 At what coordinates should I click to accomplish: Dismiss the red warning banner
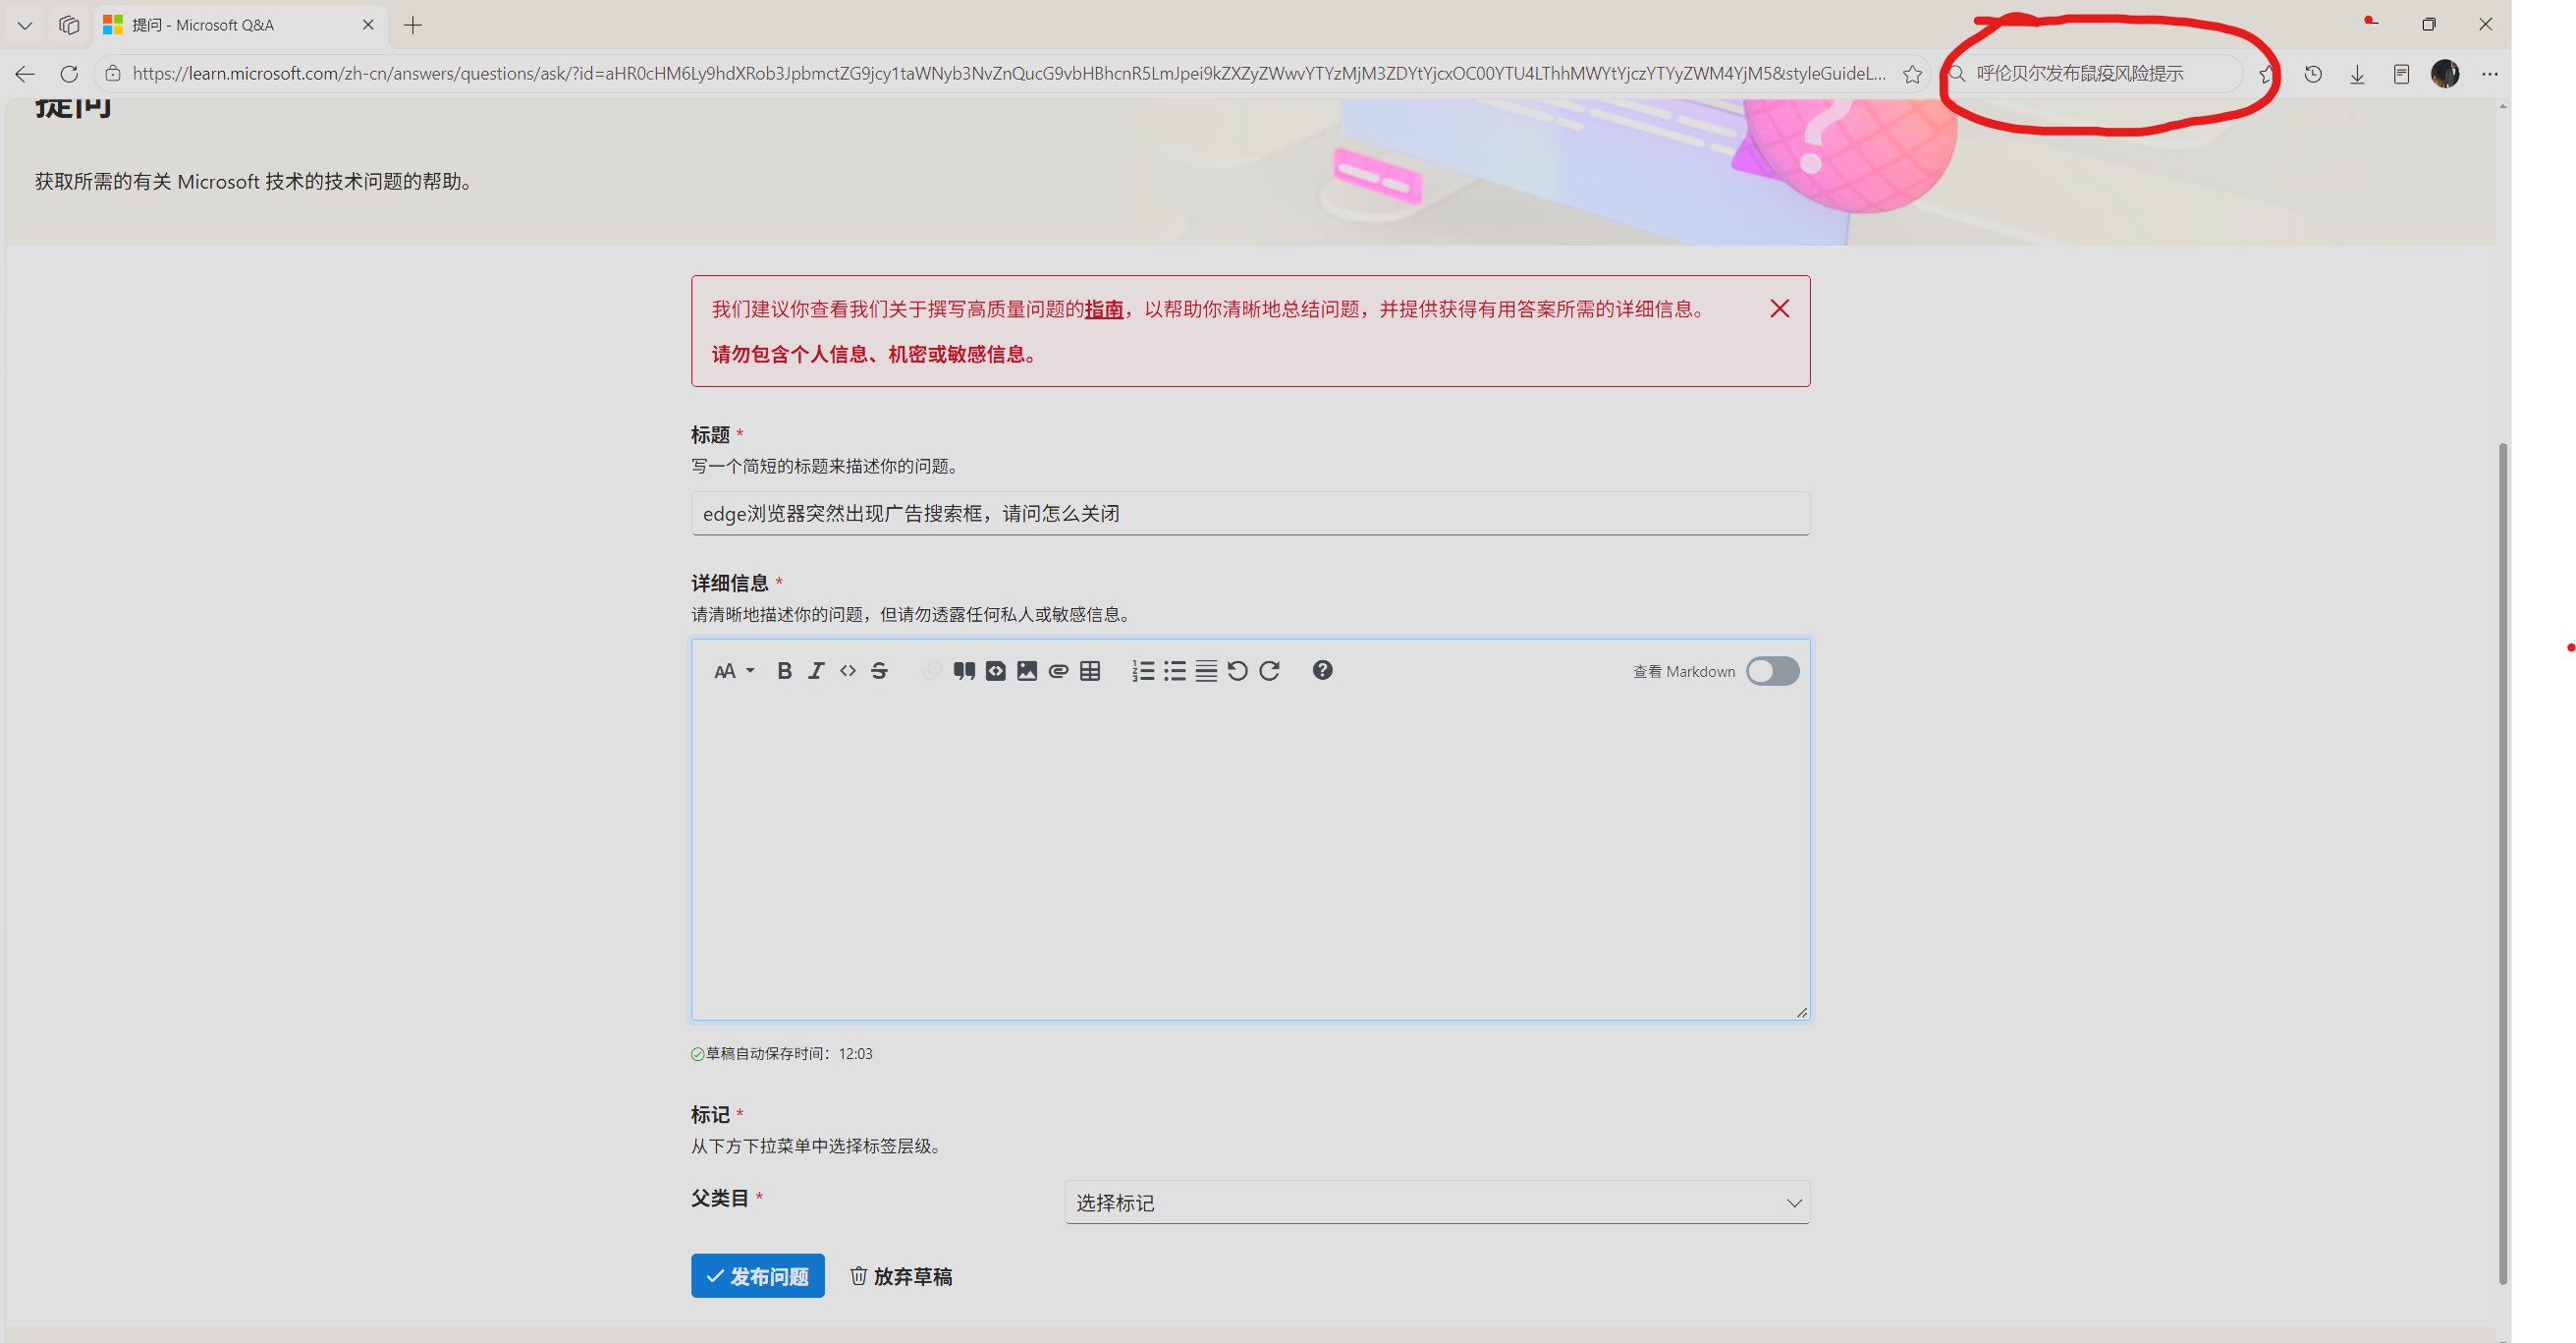tap(1779, 309)
